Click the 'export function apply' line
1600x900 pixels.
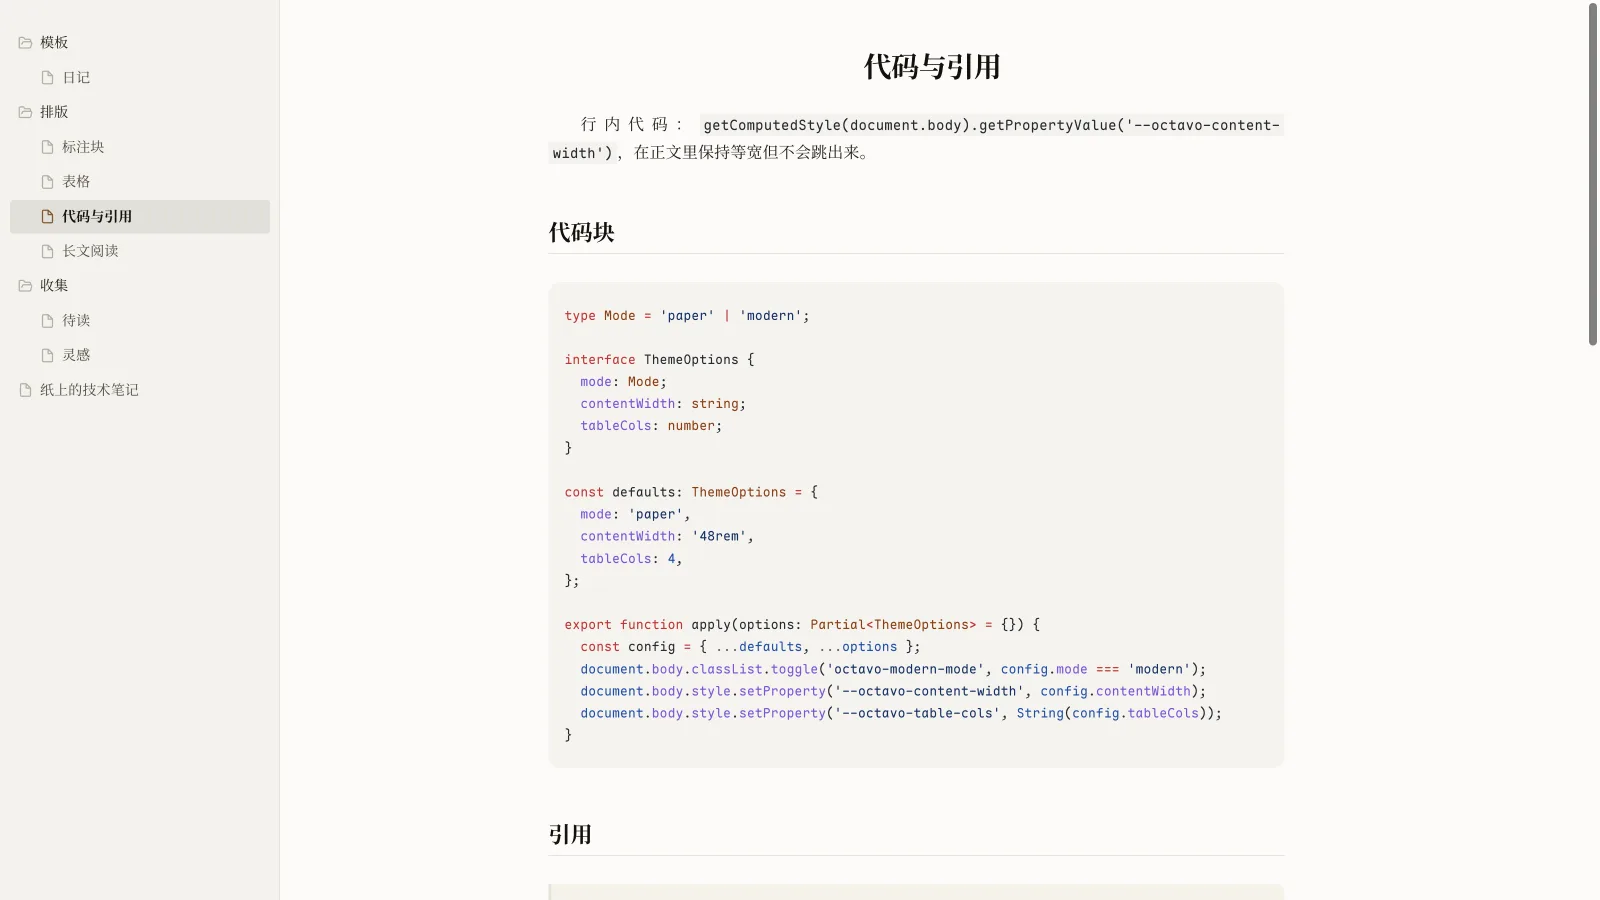[802, 625]
